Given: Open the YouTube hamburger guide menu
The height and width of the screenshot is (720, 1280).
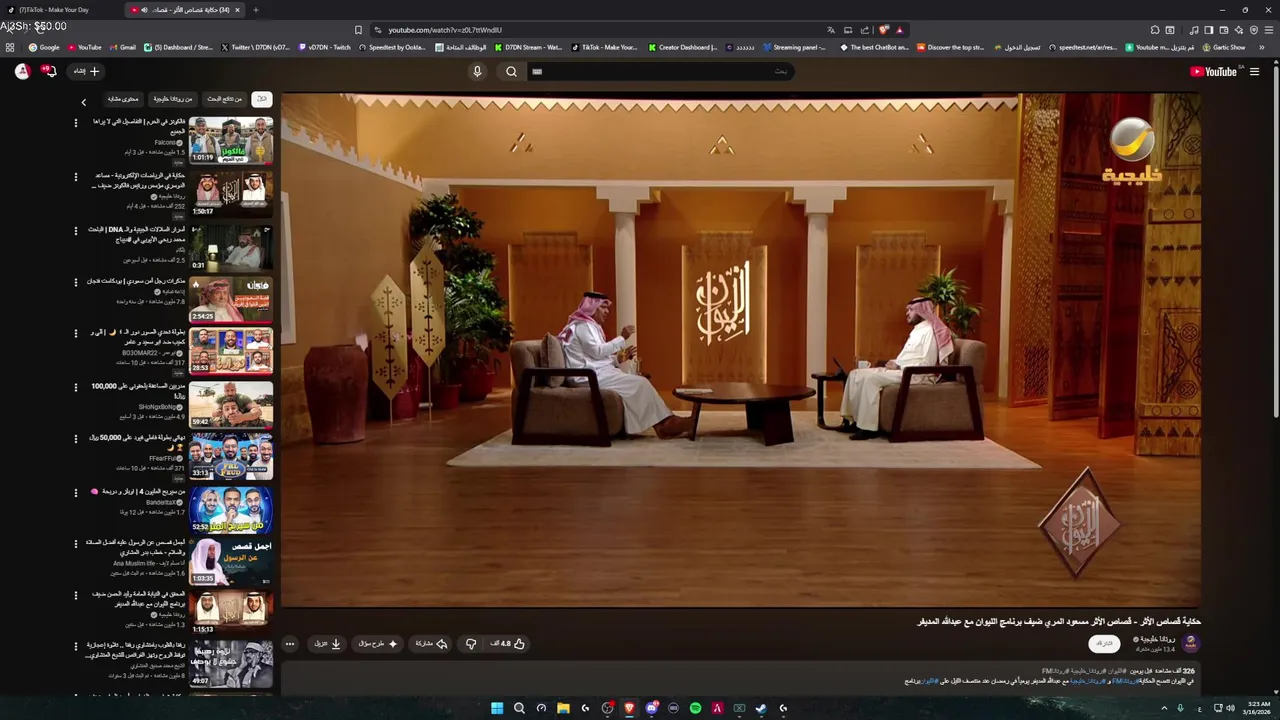Looking at the screenshot, I should (1254, 71).
